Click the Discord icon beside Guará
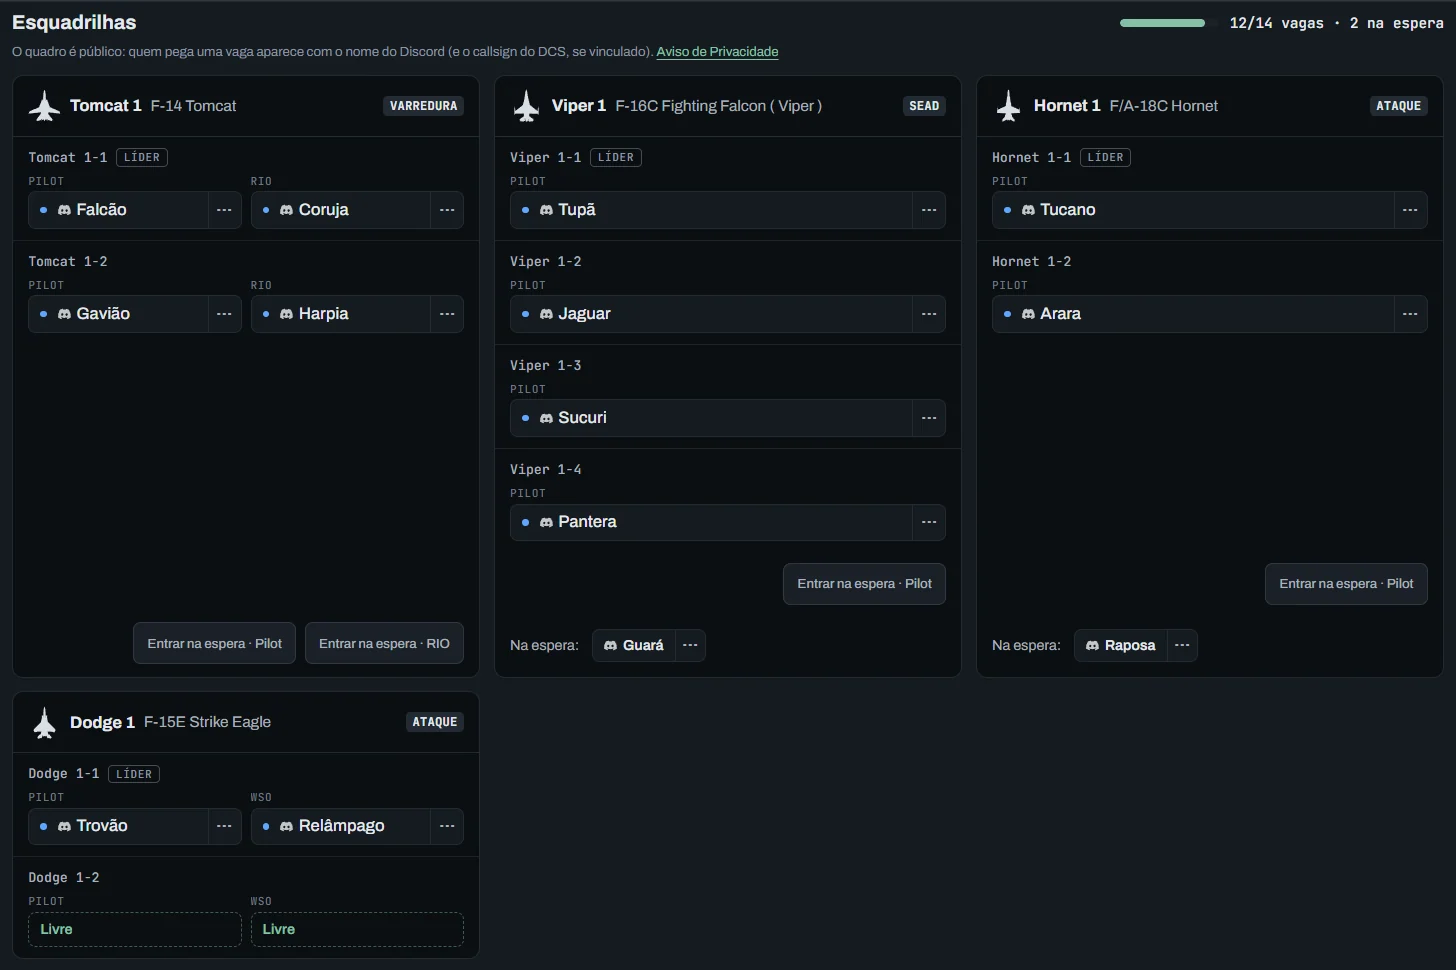Viewport: 1456px width, 970px height. click(x=610, y=646)
